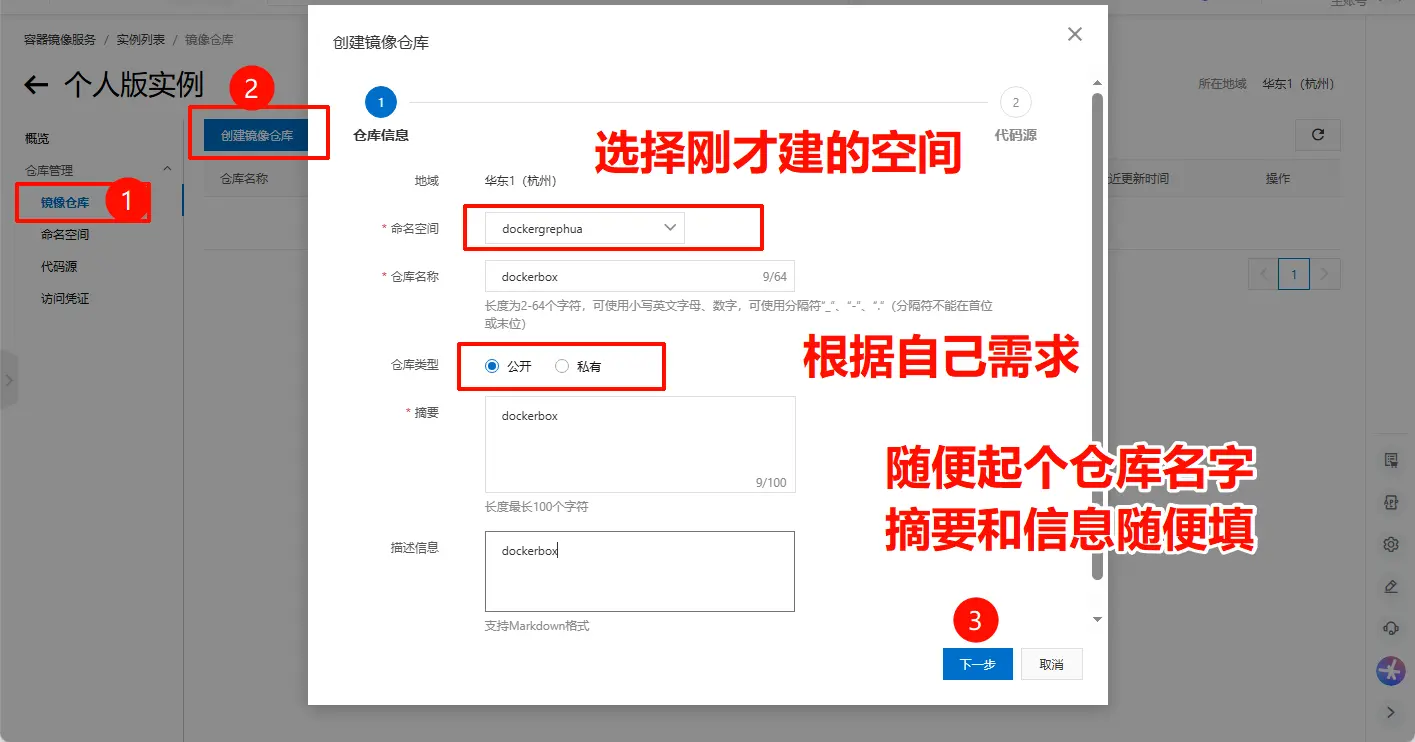
Task: Click the 下一步 button
Action: pyautogui.click(x=977, y=664)
